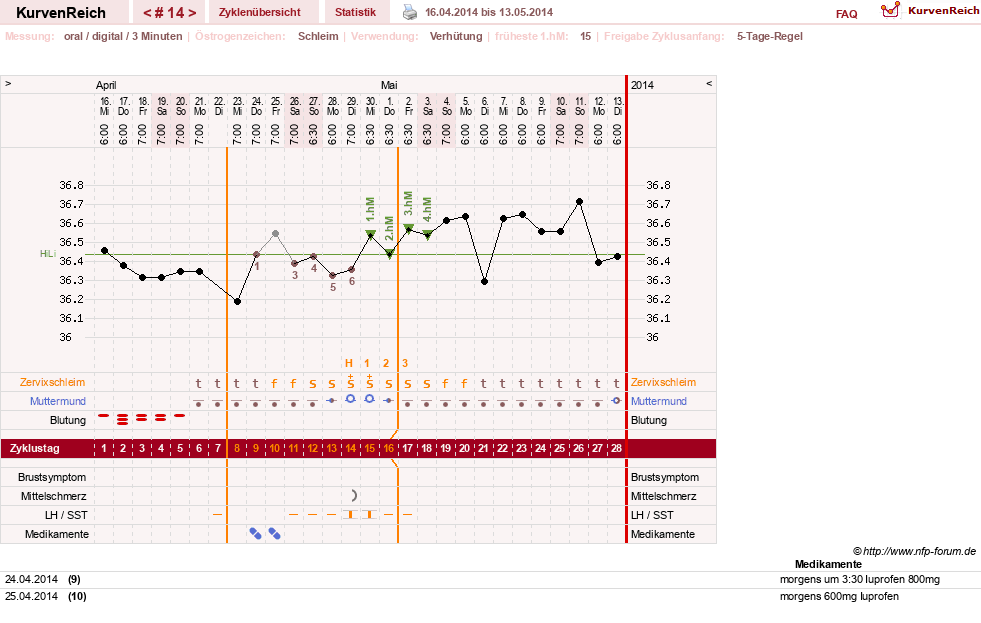The image size is (981, 623).
Task: Click the printer icon beside the date range
Action: point(409,12)
